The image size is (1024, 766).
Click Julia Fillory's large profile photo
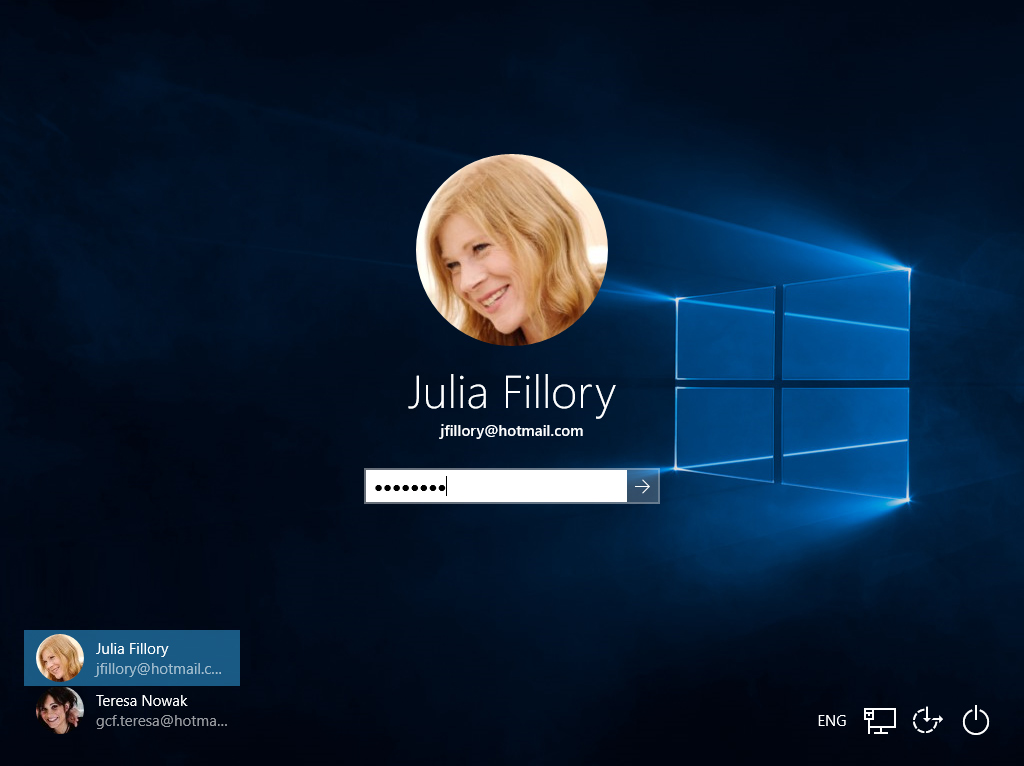pyautogui.click(x=511, y=249)
